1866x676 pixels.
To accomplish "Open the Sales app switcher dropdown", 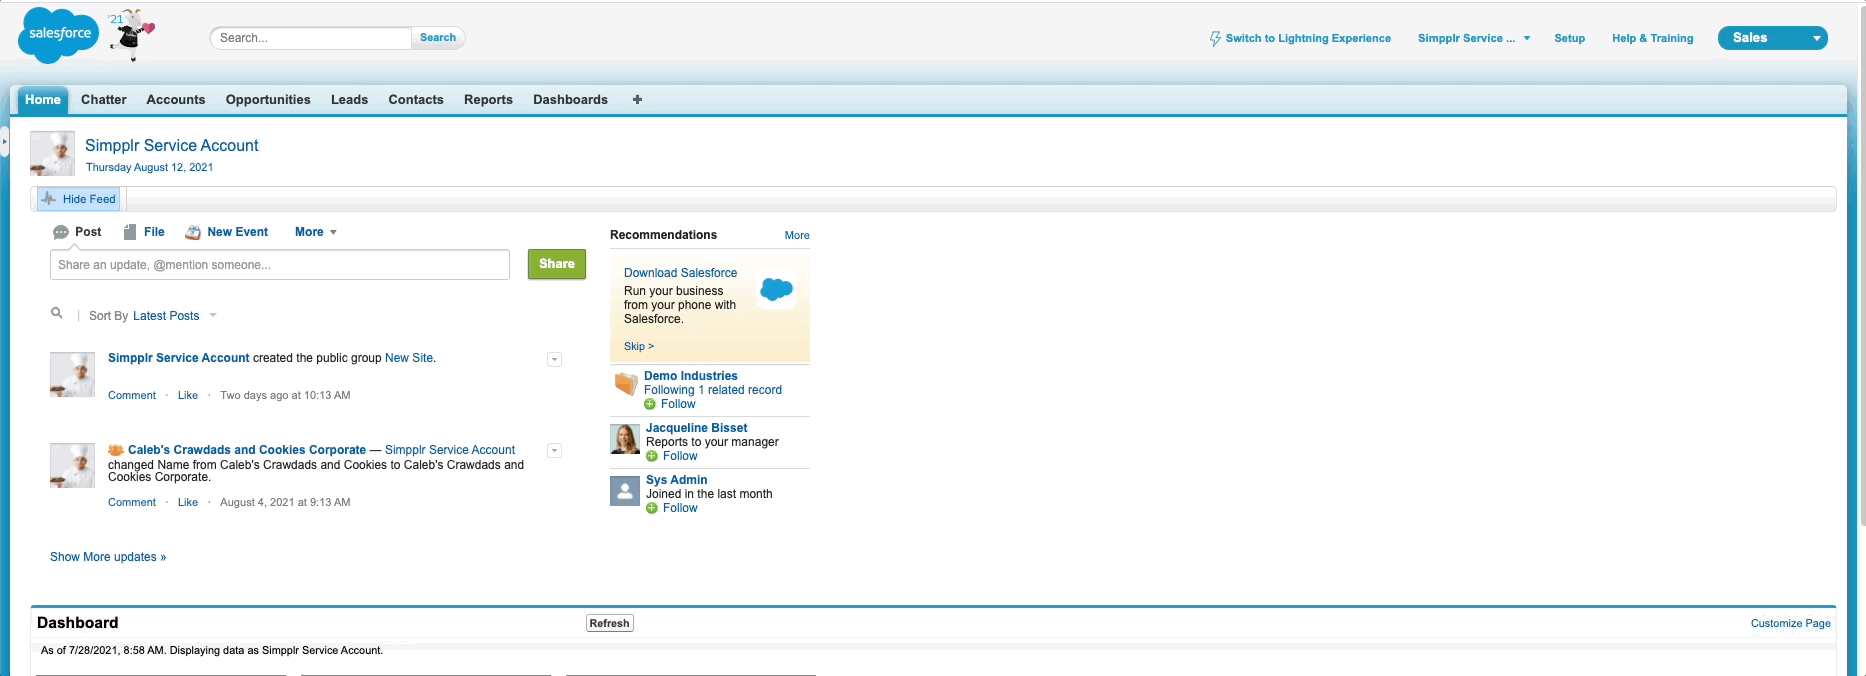I will click(x=1773, y=38).
